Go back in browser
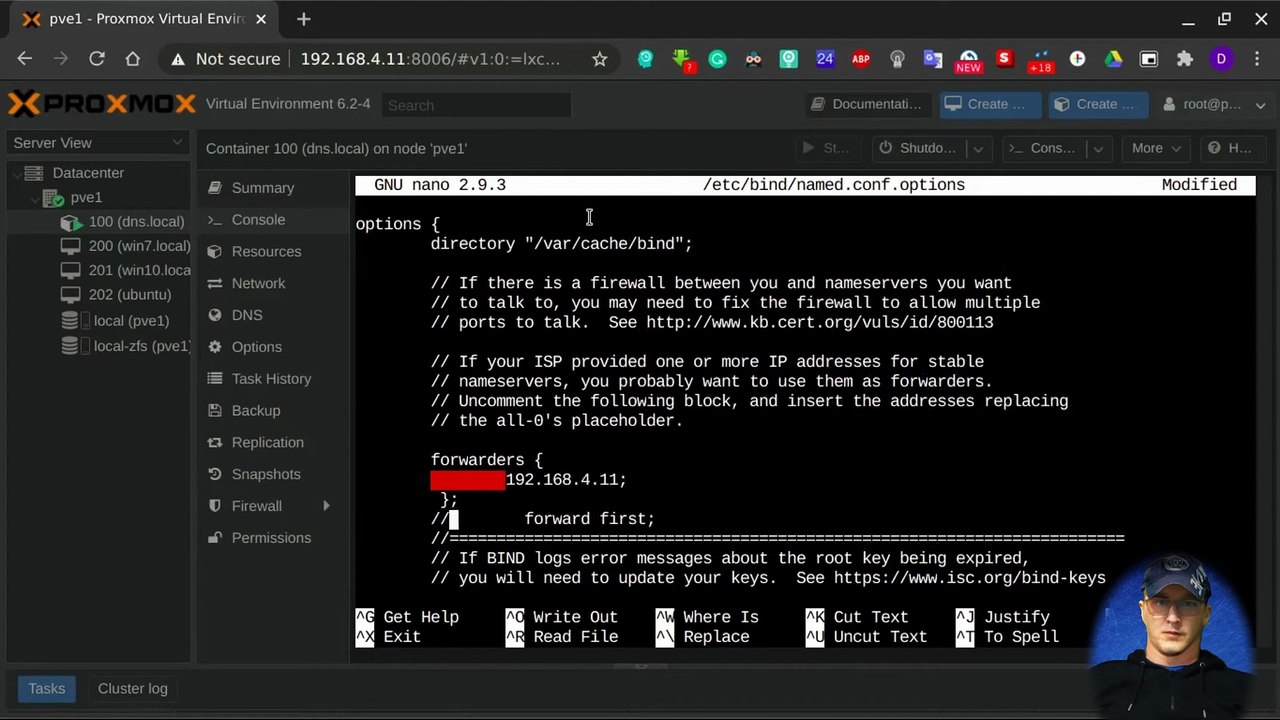Viewport: 1280px width, 720px height. pyautogui.click(x=25, y=59)
